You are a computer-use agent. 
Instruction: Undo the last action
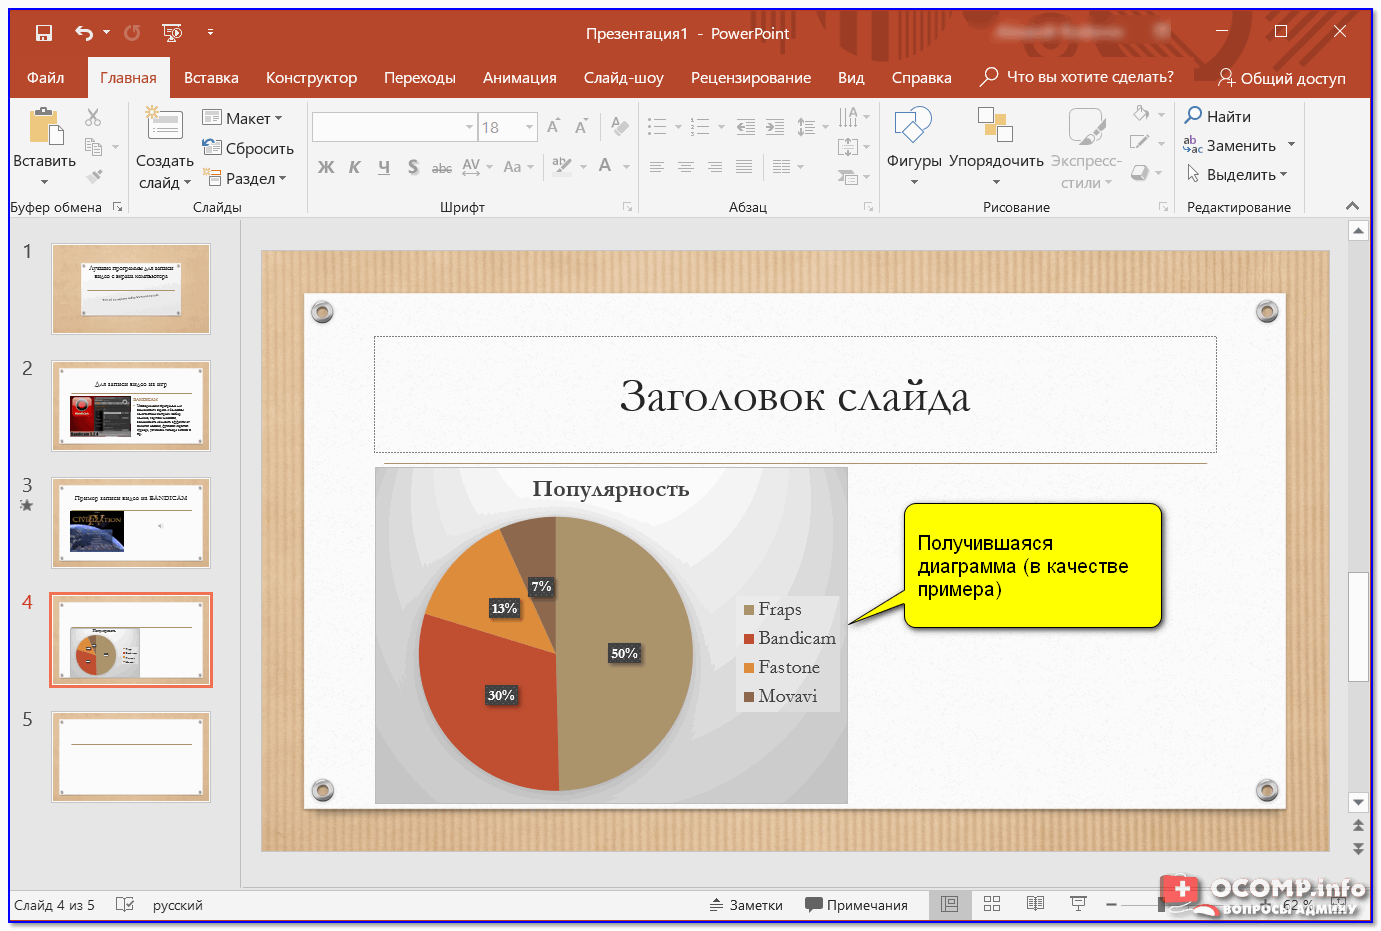pyautogui.click(x=84, y=33)
